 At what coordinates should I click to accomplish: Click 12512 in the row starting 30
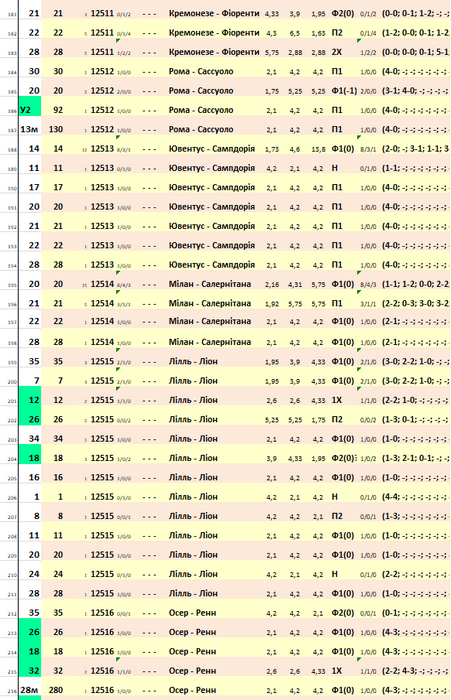coord(102,71)
